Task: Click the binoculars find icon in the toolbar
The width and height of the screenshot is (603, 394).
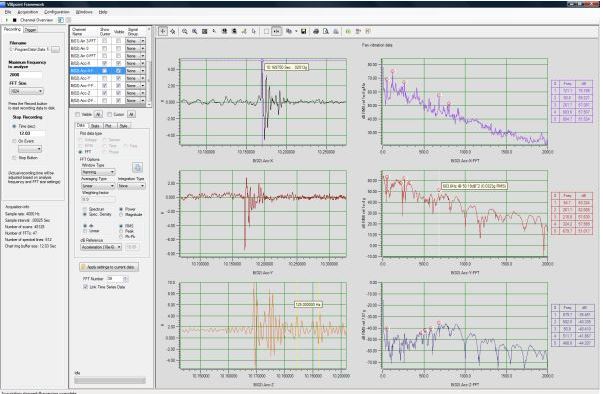Action: point(224,32)
